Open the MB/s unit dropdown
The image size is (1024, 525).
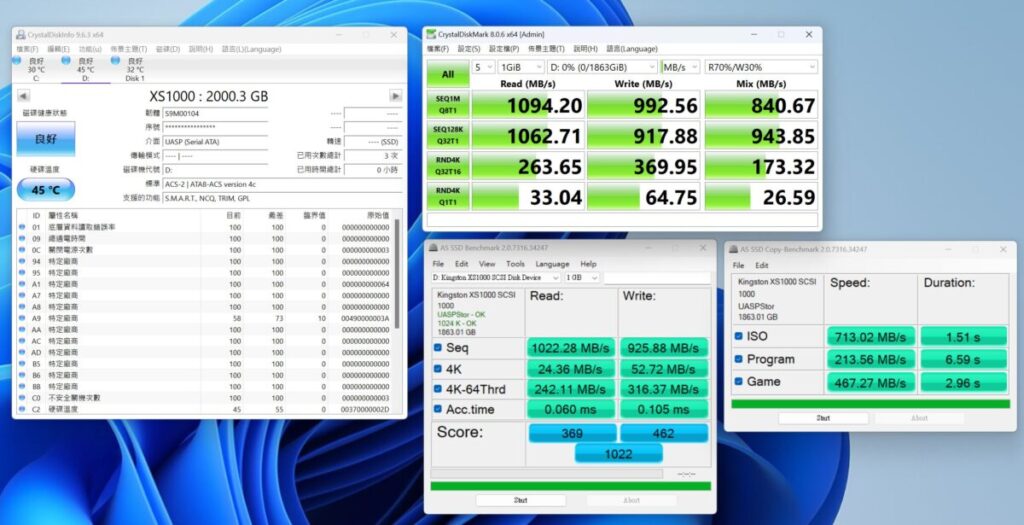click(680, 67)
